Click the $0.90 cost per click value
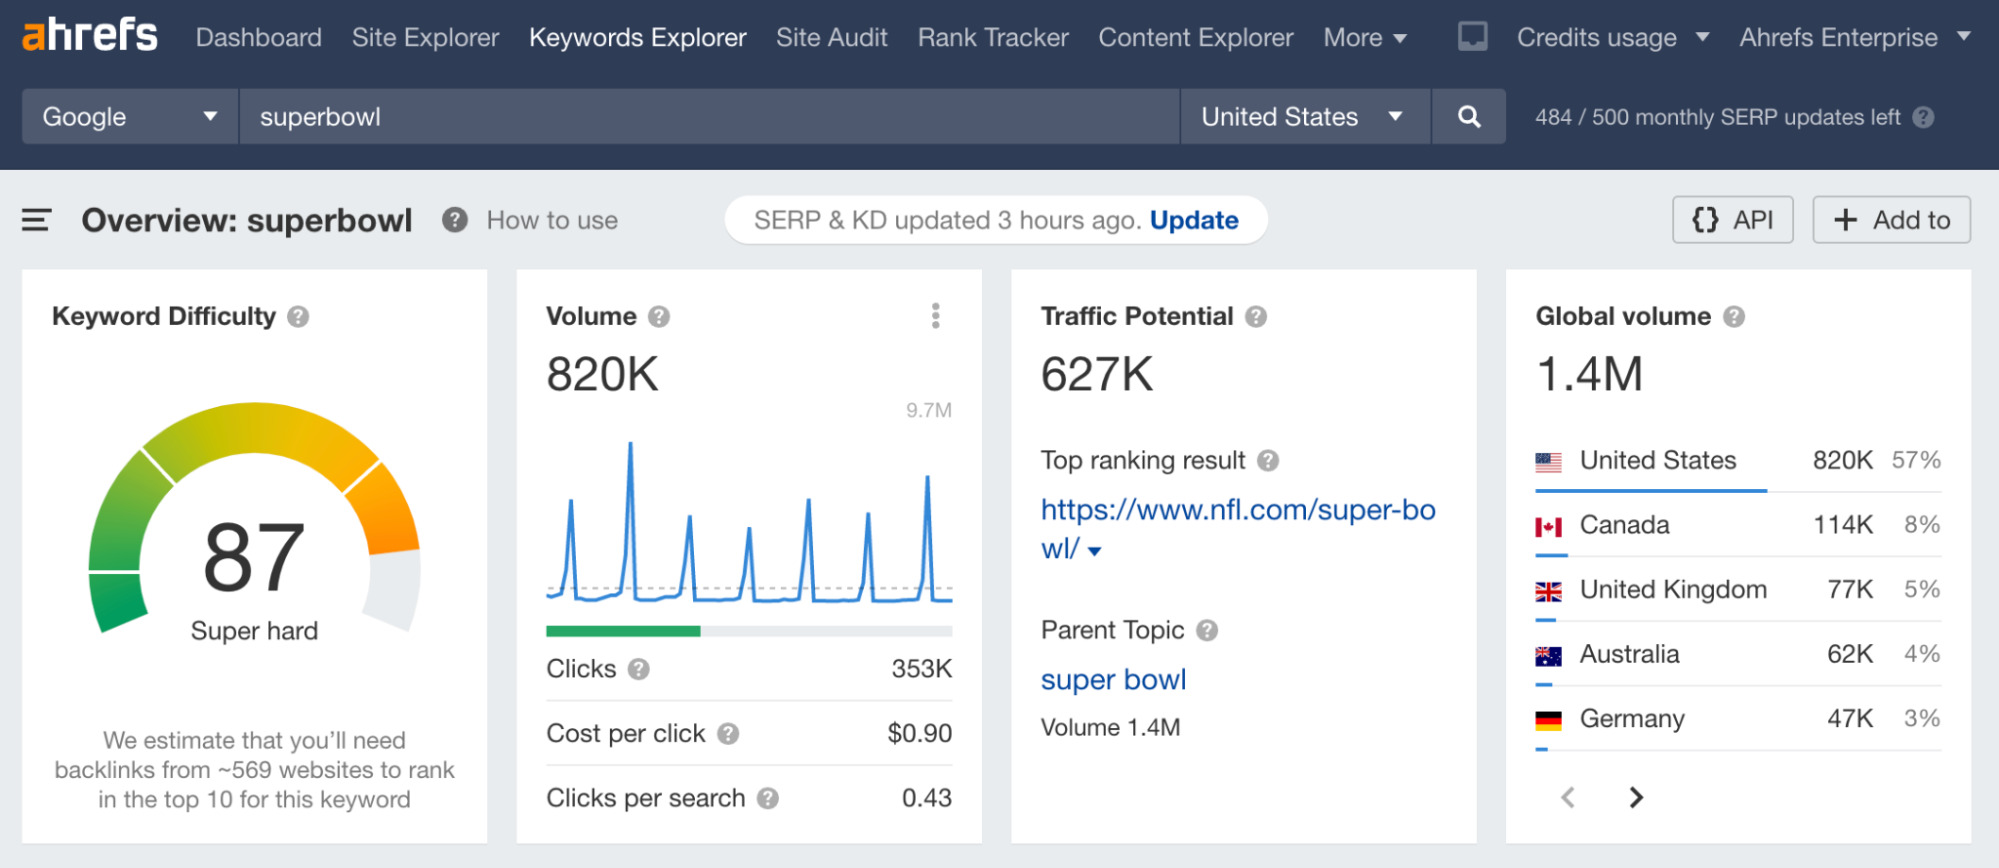This screenshot has width=1999, height=868. 919,734
